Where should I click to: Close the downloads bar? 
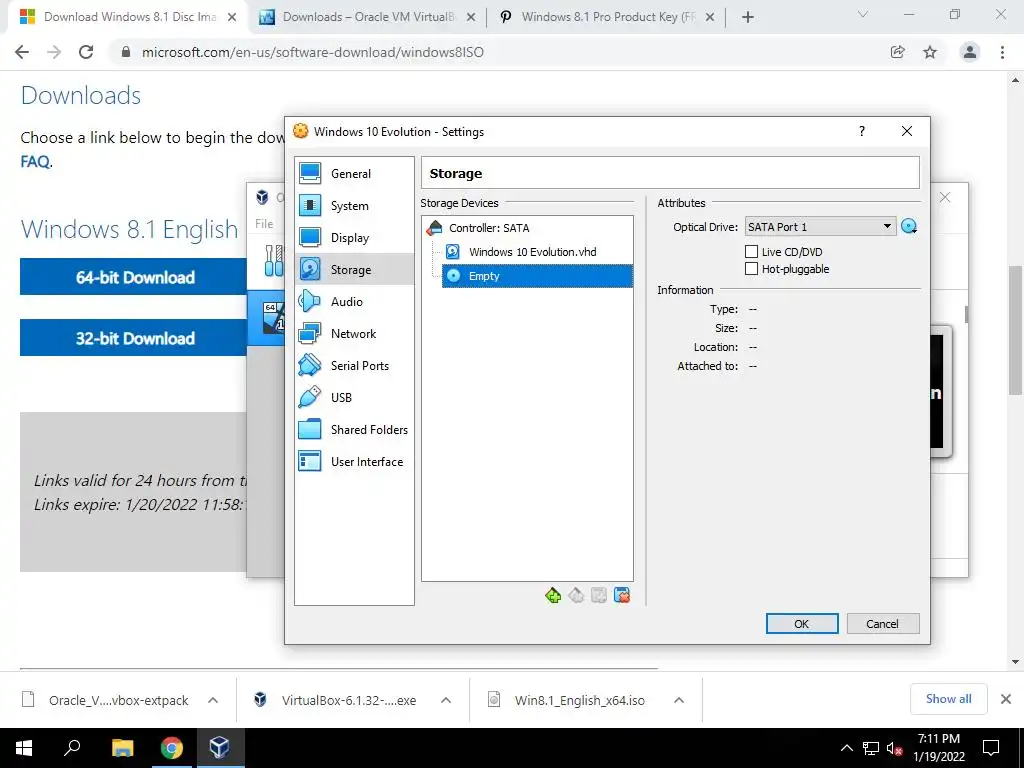click(x=1006, y=699)
